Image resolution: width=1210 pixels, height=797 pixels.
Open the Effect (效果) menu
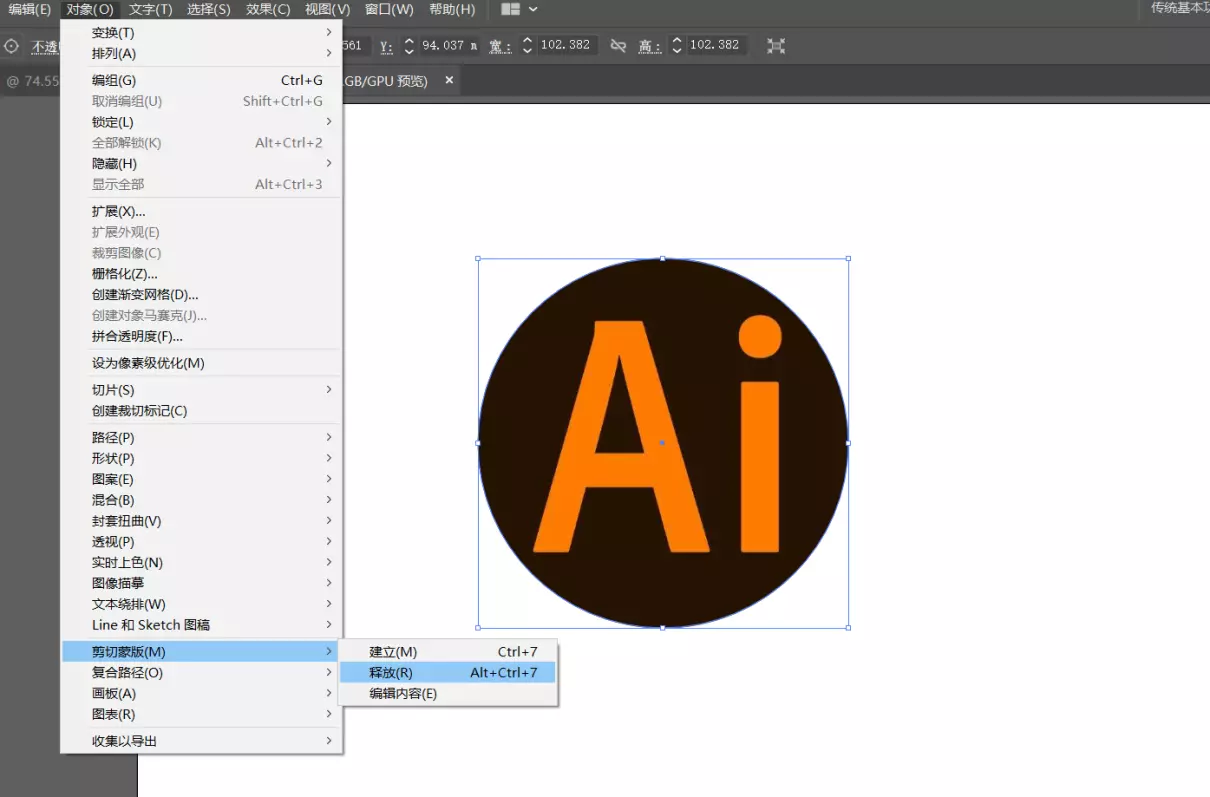click(268, 9)
